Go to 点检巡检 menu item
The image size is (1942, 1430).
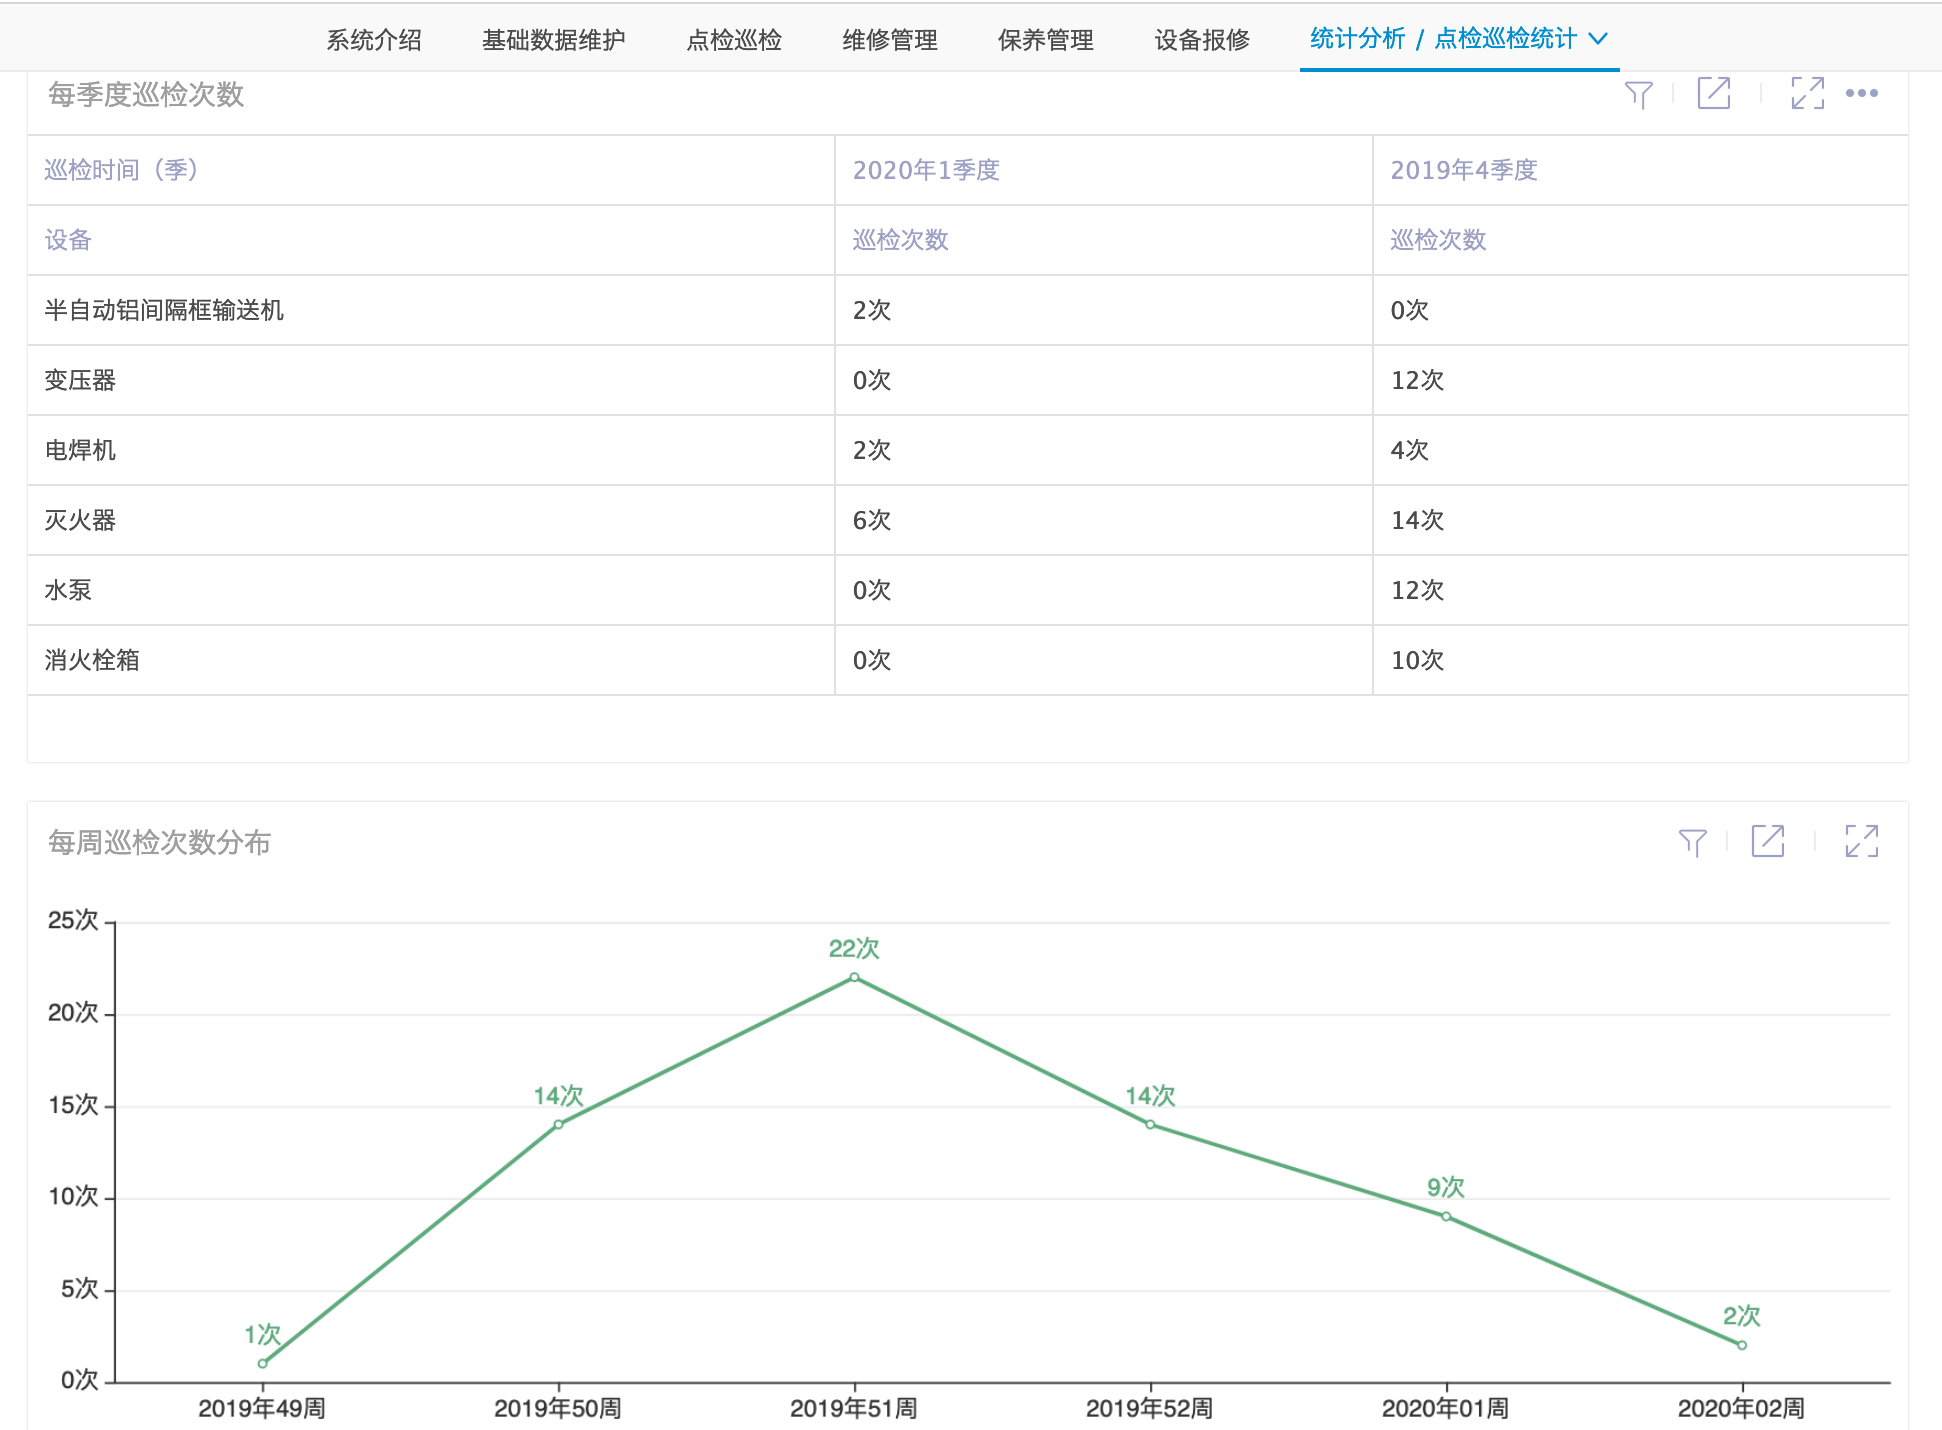(733, 40)
